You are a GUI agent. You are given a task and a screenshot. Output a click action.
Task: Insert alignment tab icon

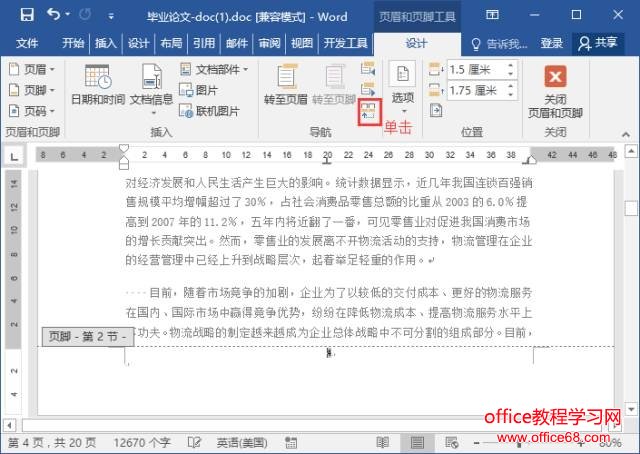(436, 111)
